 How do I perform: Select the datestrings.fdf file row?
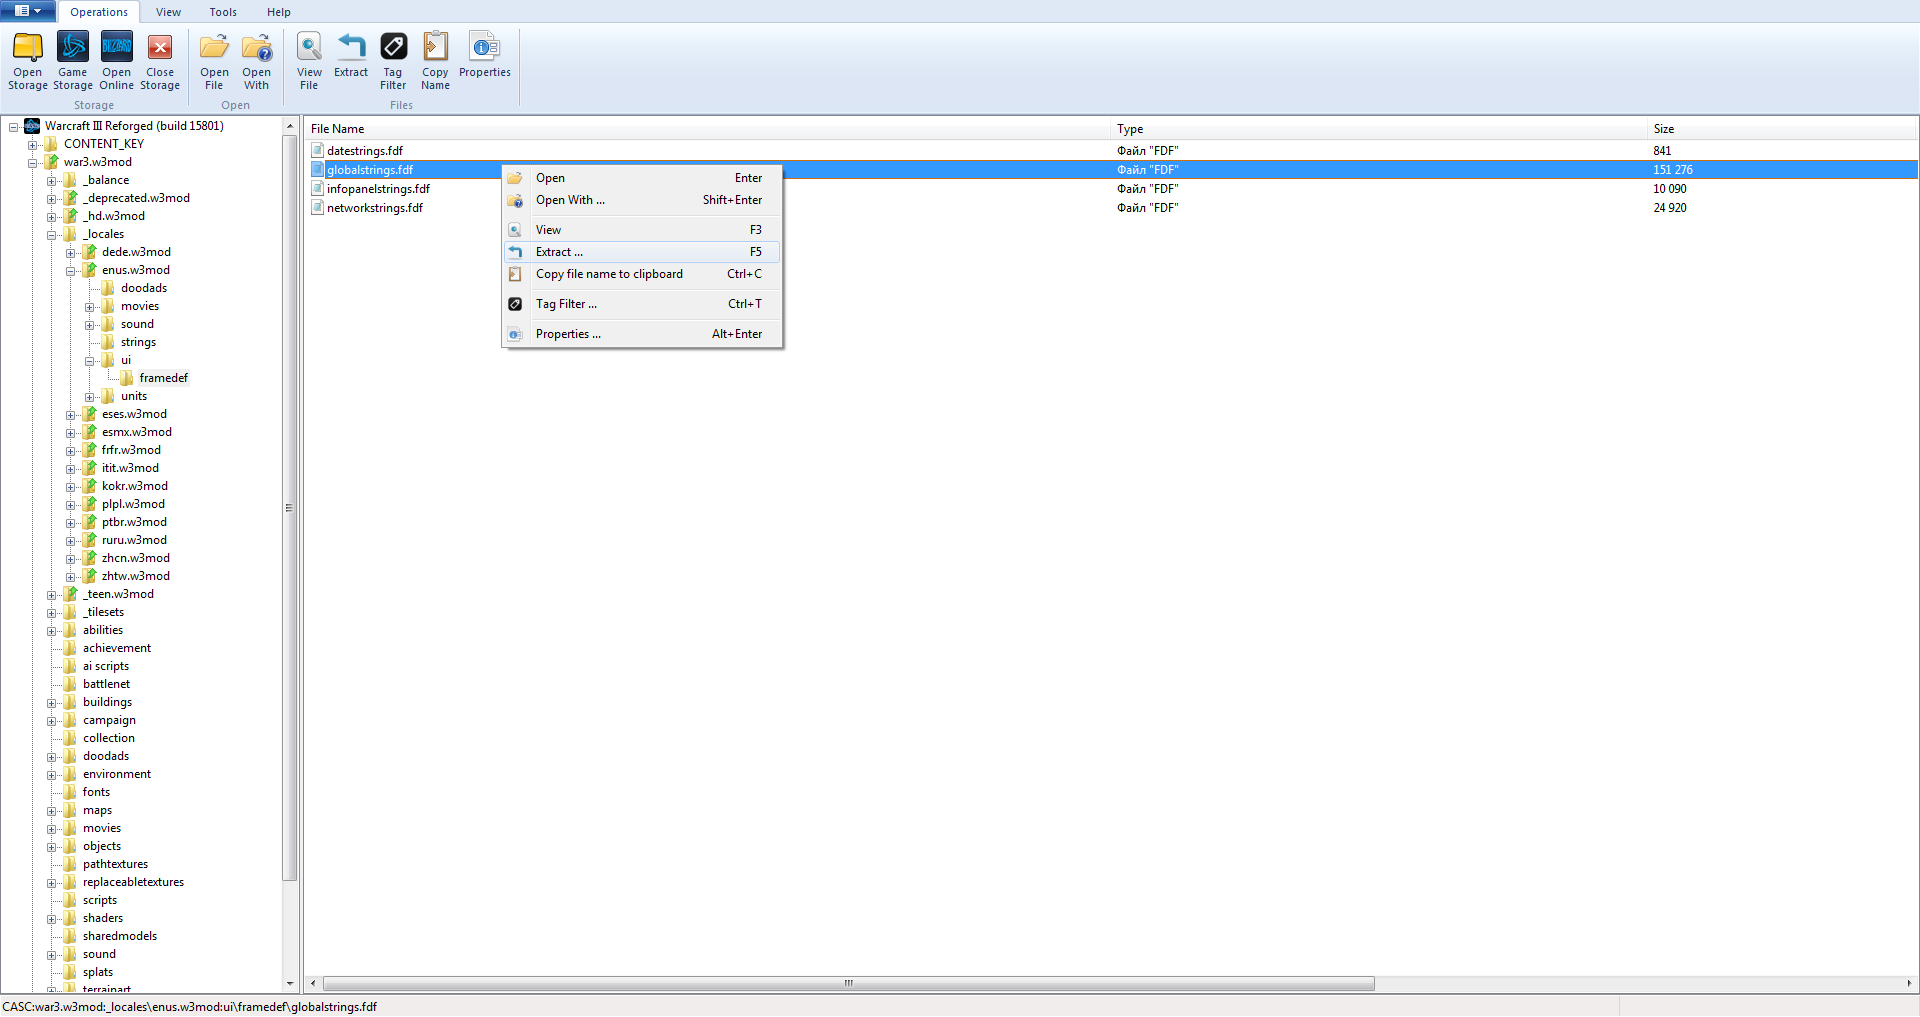[1111, 151]
